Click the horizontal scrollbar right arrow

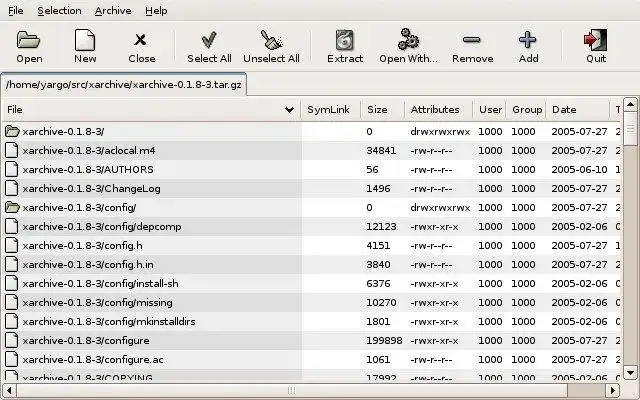(x=612, y=391)
